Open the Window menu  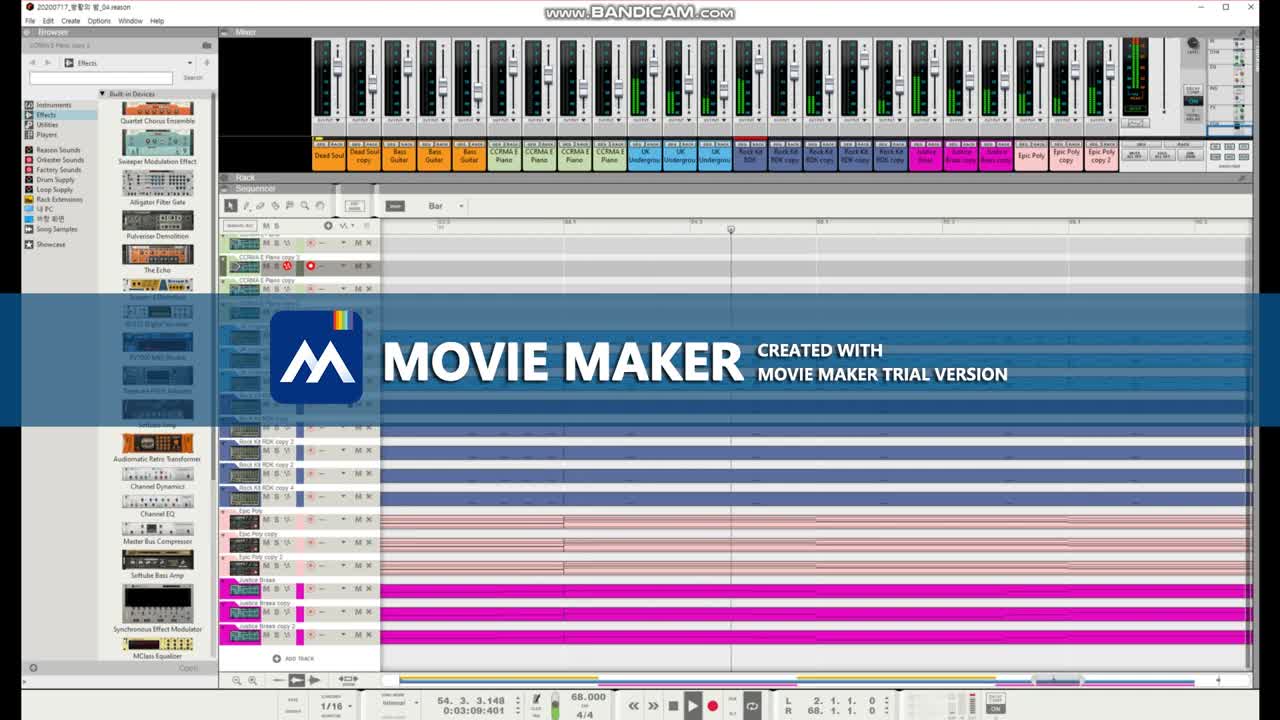pos(130,20)
